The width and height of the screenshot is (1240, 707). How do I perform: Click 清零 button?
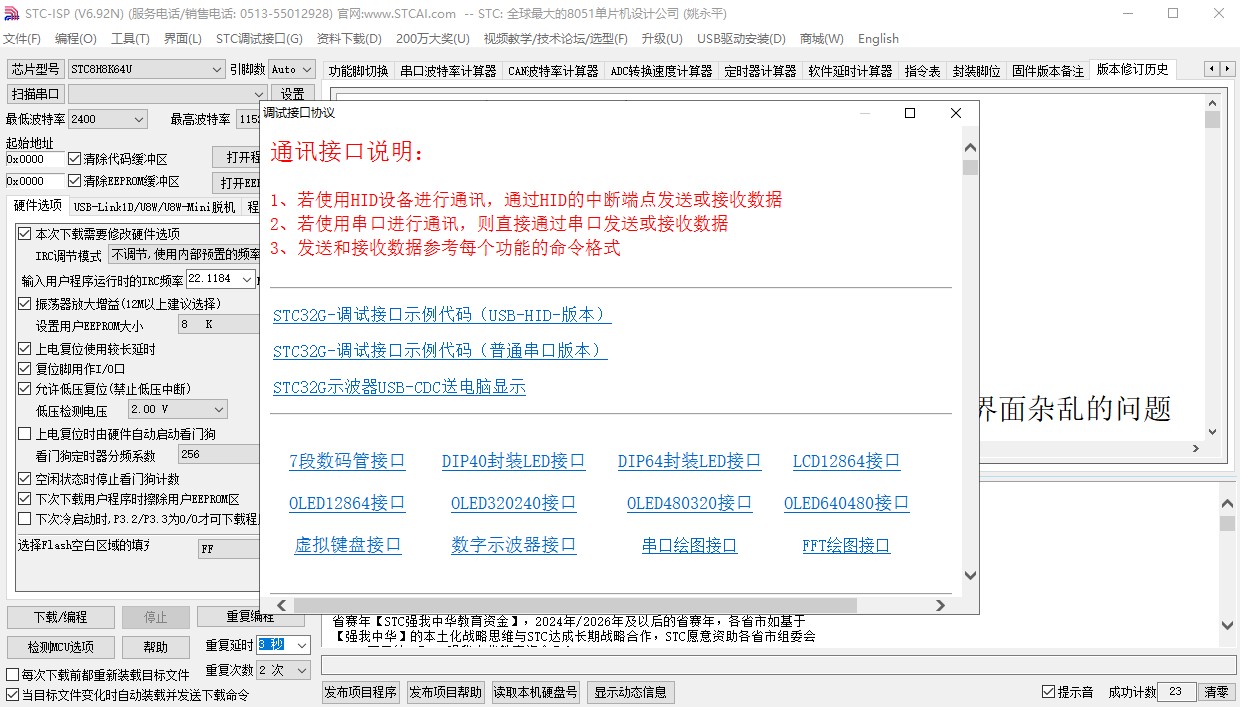1216,692
